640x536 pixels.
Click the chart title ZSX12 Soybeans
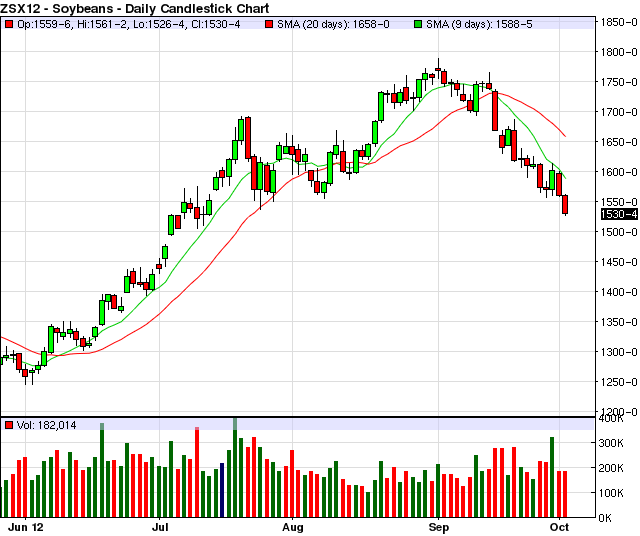[135, 8]
